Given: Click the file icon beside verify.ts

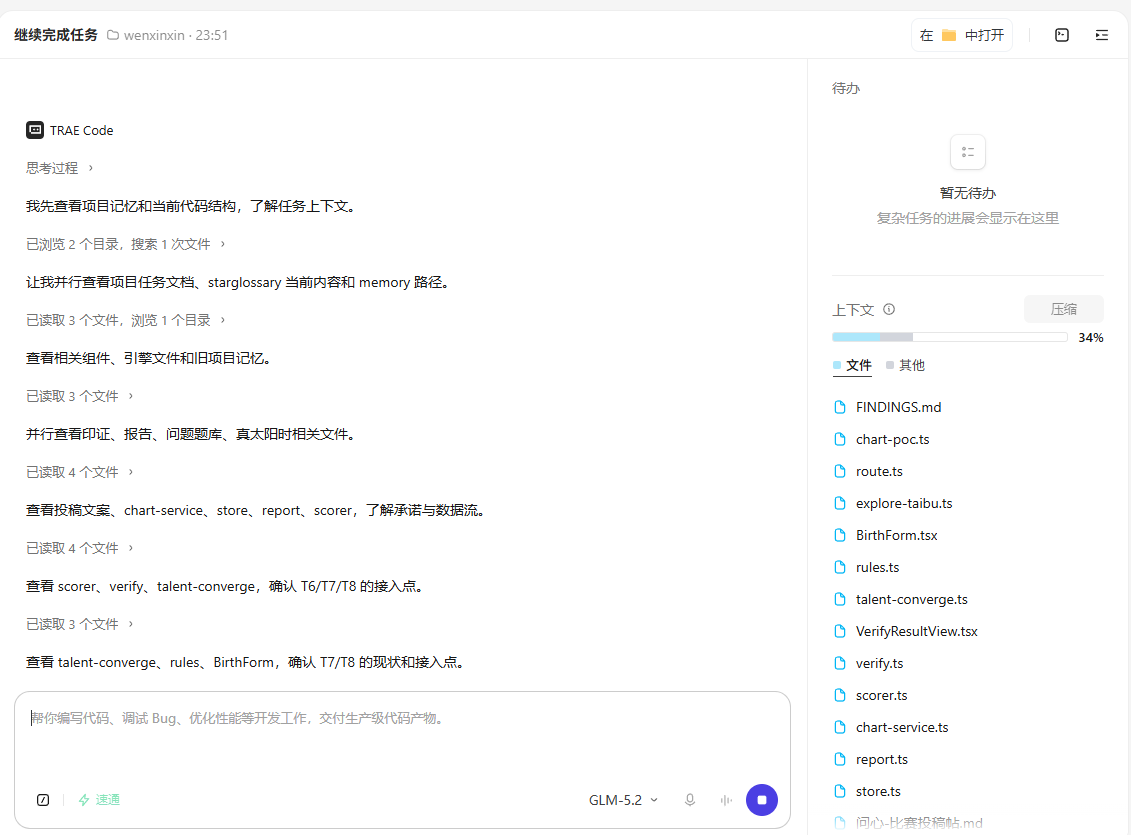Looking at the screenshot, I should pyautogui.click(x=840, y=663).
